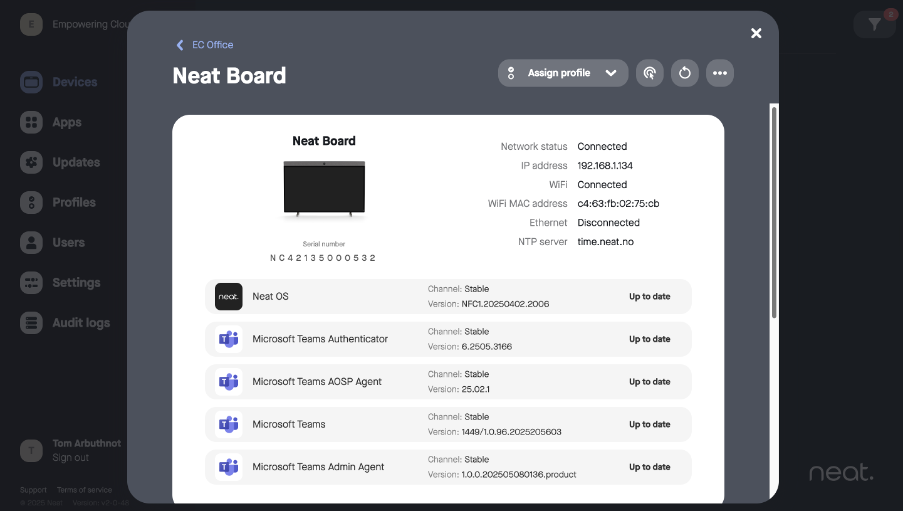Click Teams AOSP Agent Up to date status

click(650, 382)
